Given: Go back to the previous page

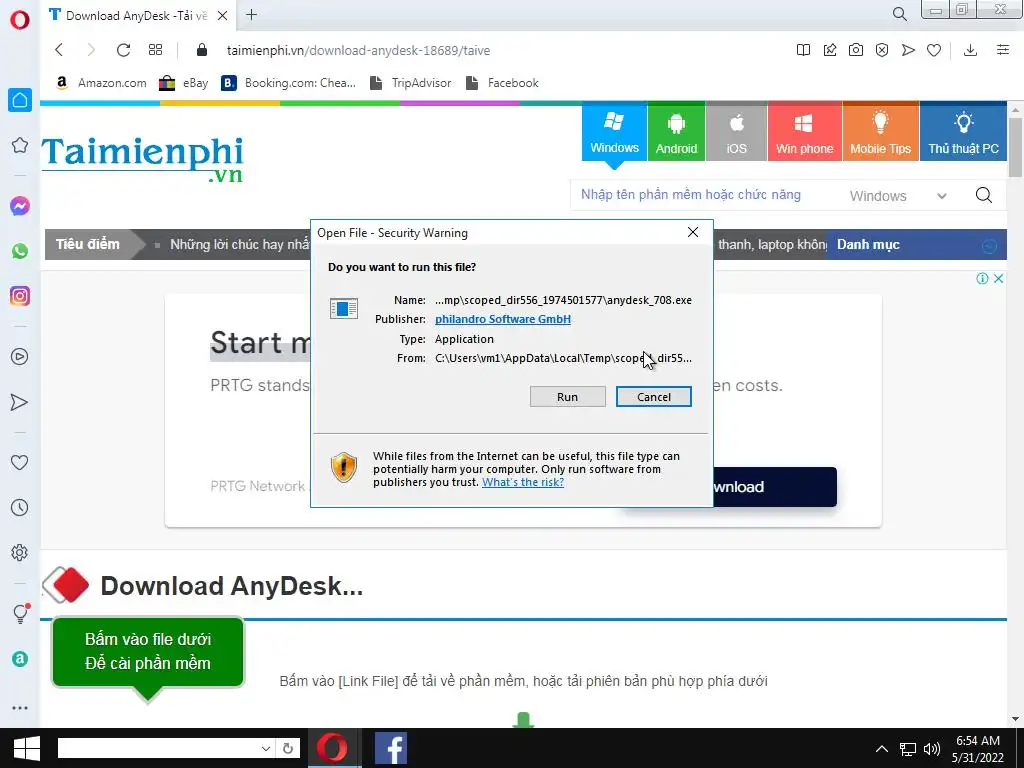Looking at the screenshot, I should [59, 50].
